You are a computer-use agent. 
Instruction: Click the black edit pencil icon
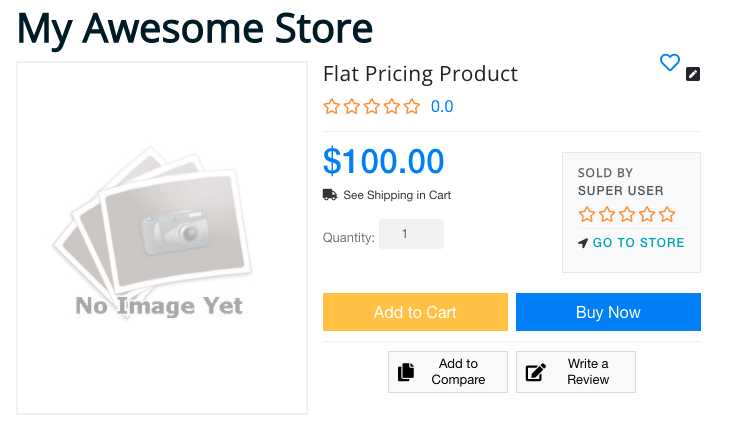(693, 74)
